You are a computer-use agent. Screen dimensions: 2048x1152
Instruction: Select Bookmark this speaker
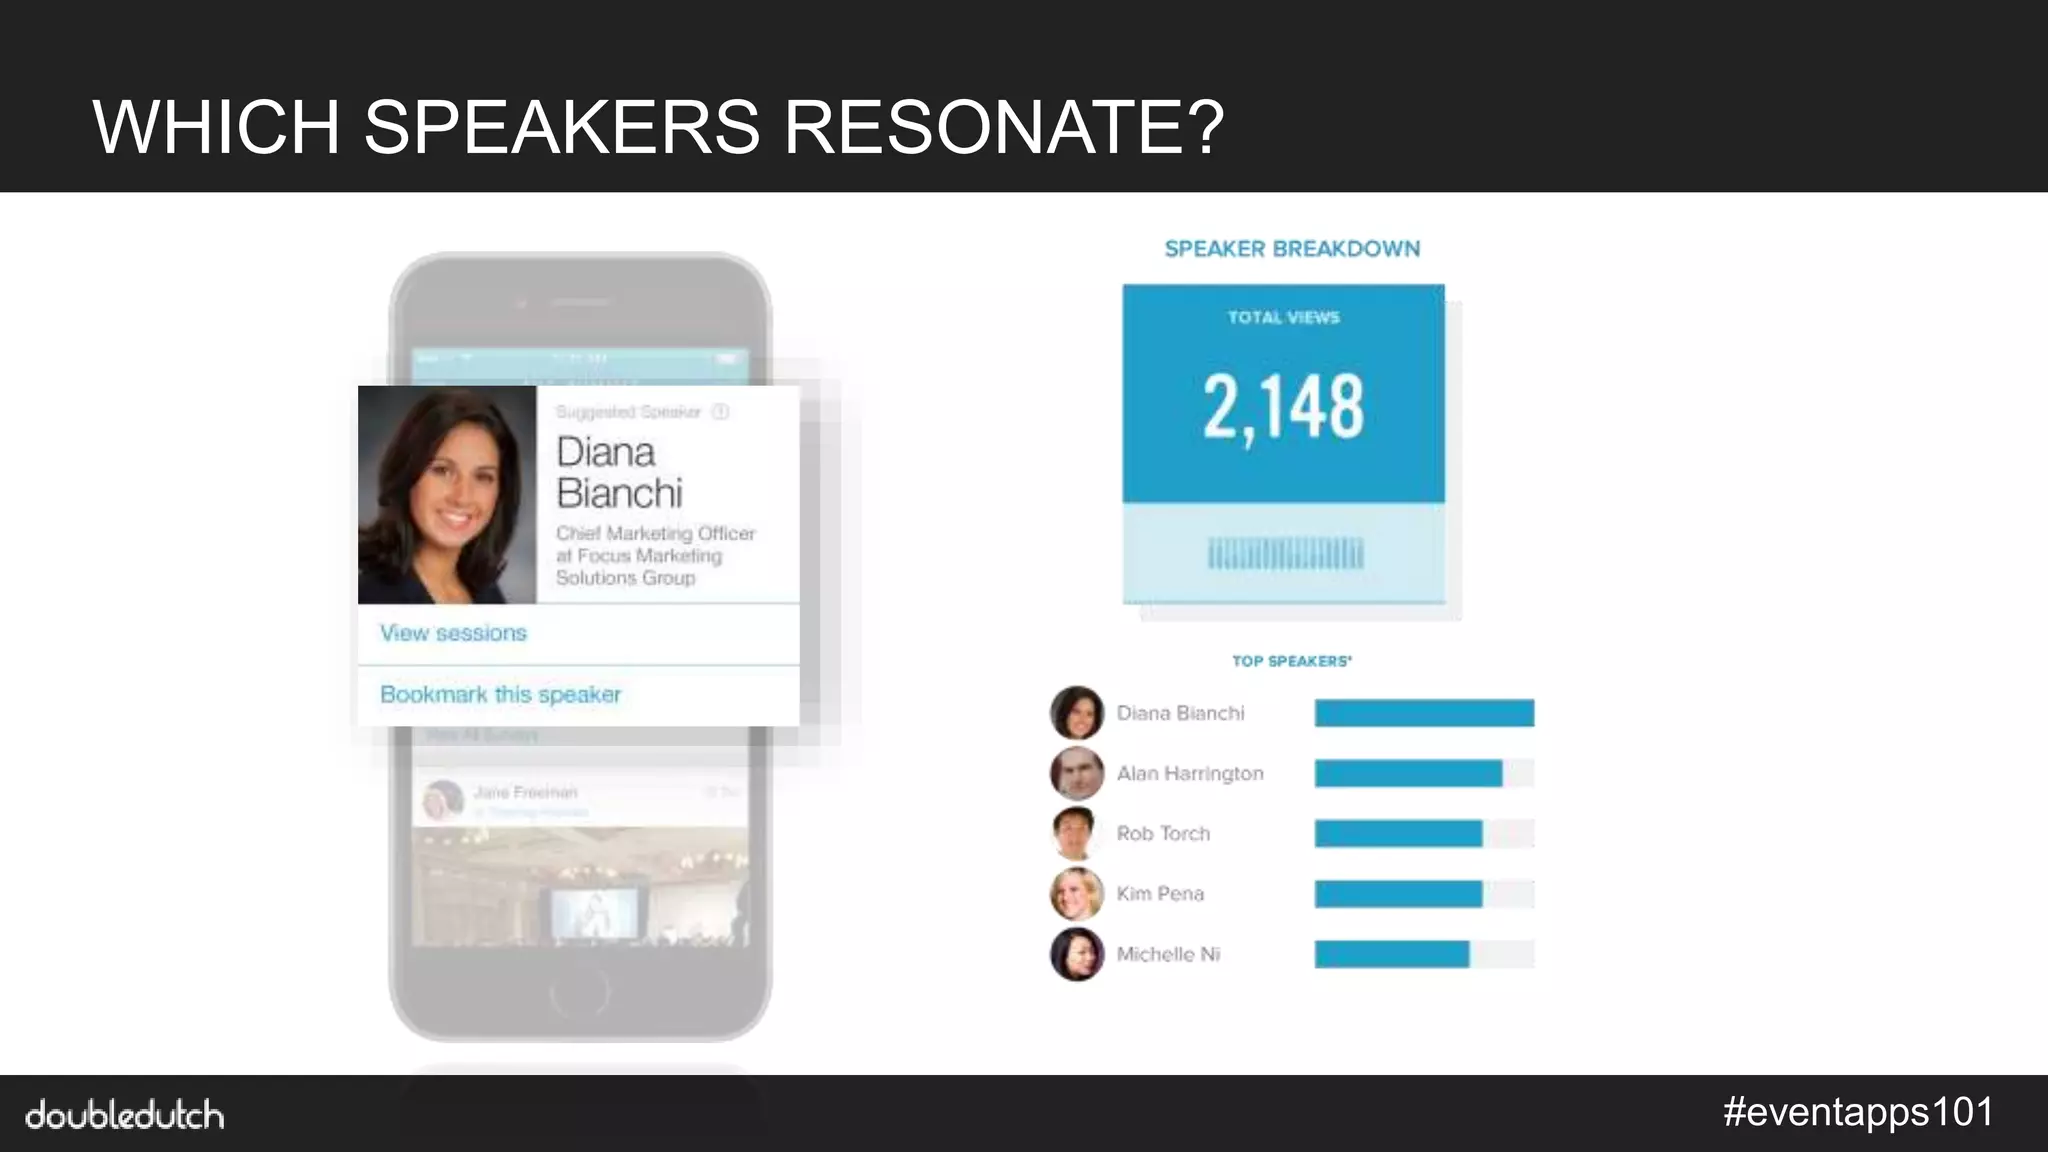(500, 694)
